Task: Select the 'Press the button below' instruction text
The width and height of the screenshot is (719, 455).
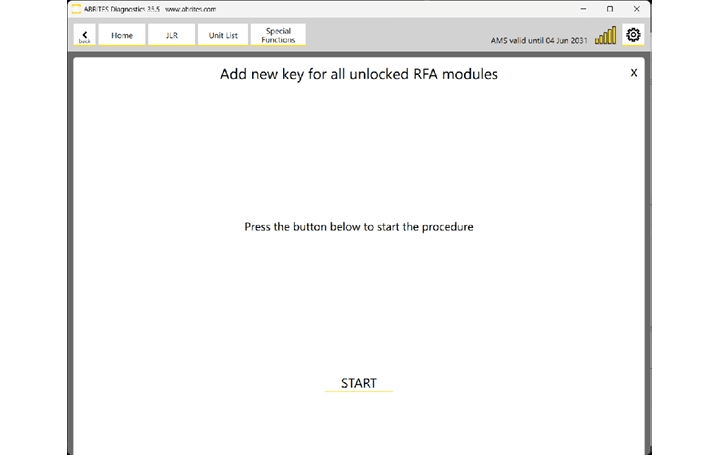Action: [x=359, y=227]
